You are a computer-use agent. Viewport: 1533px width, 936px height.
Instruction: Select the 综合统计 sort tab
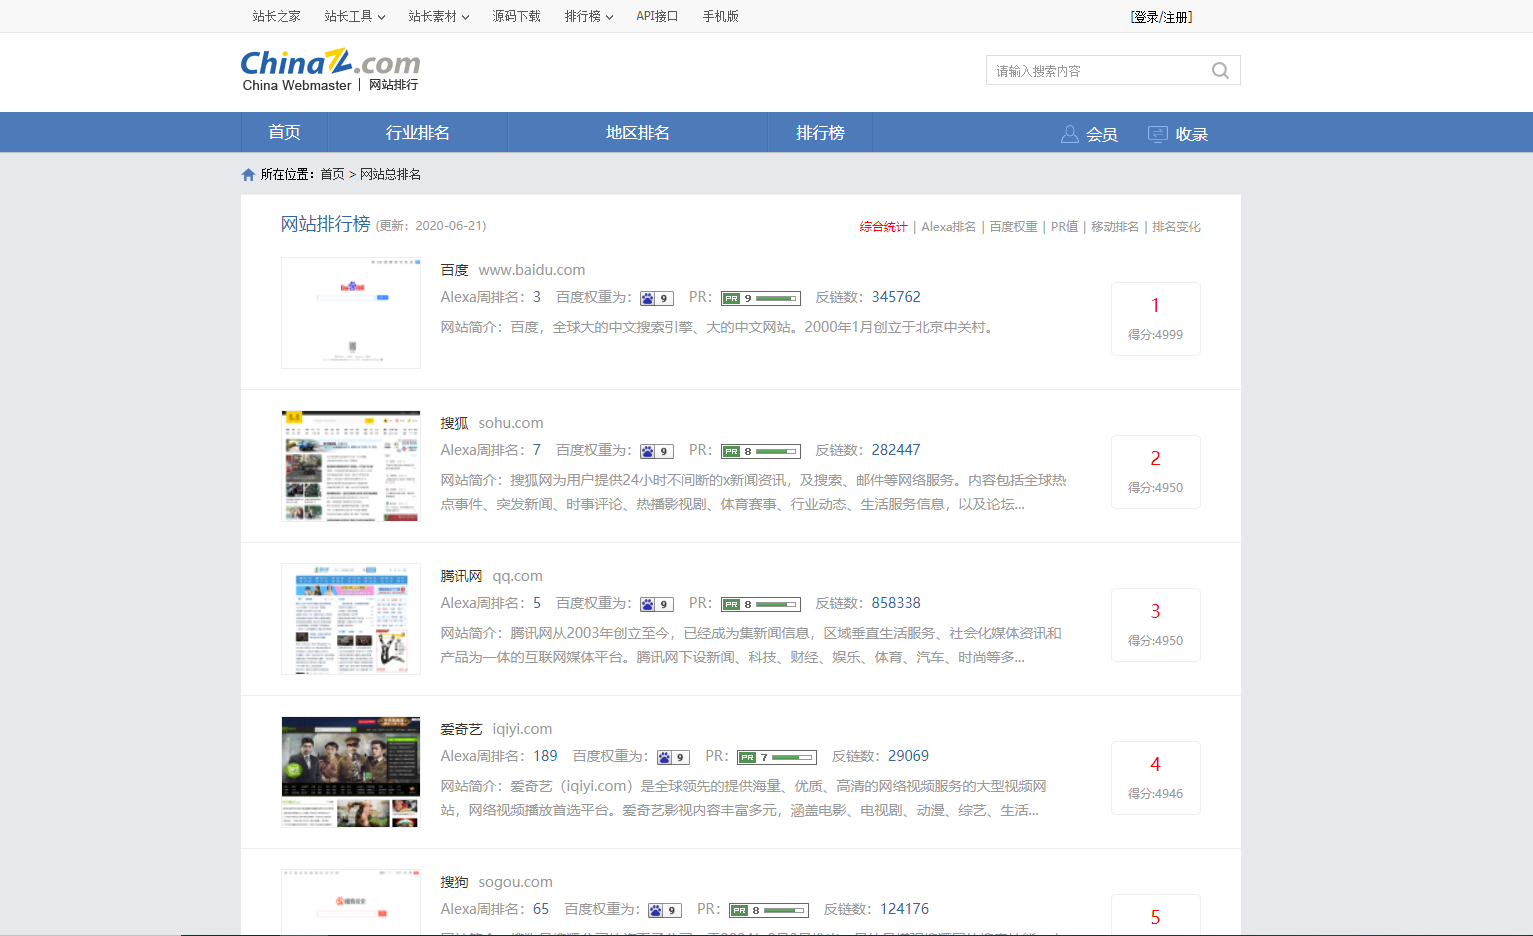[x=883, y=227]
